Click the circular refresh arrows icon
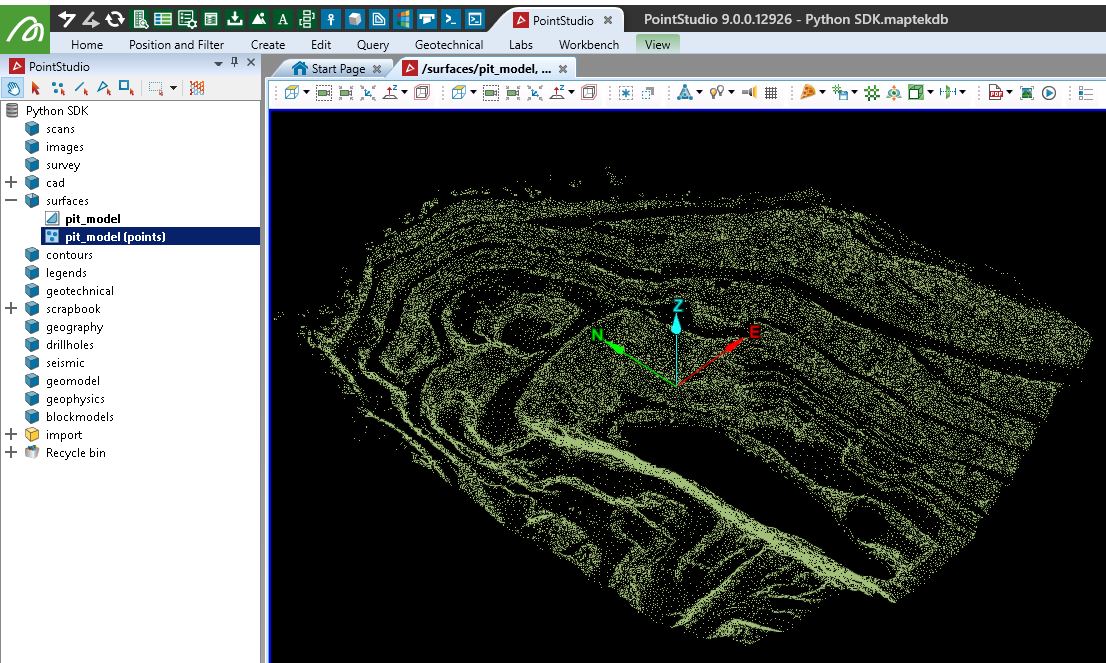 115,19
